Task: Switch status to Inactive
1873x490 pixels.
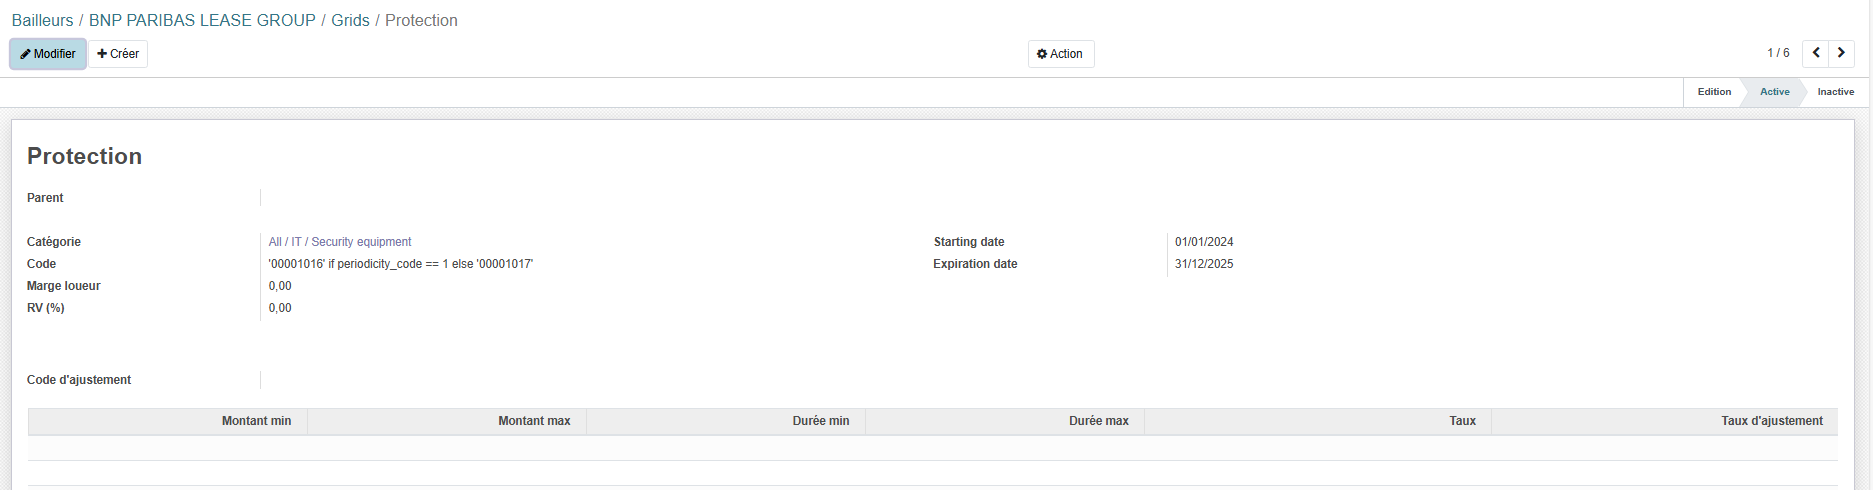Action: [x=1835, y=92]
